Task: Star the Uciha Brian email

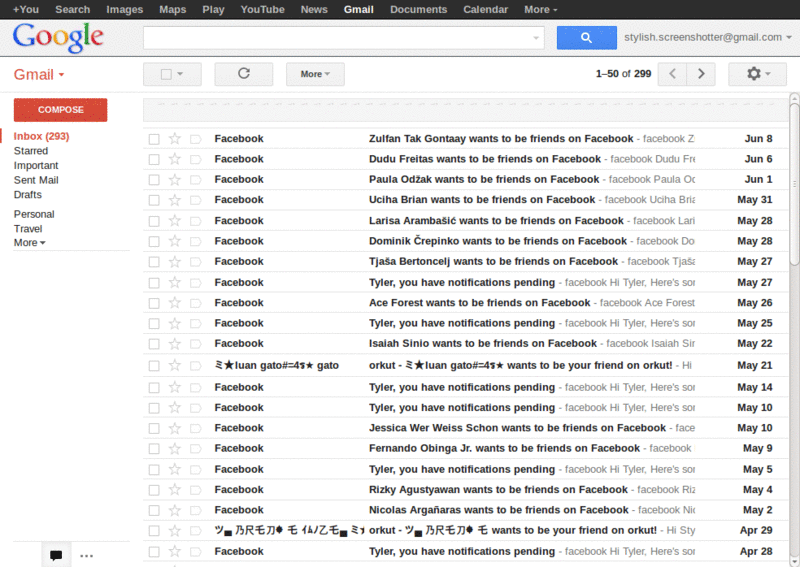Action: tap(174, 200)
